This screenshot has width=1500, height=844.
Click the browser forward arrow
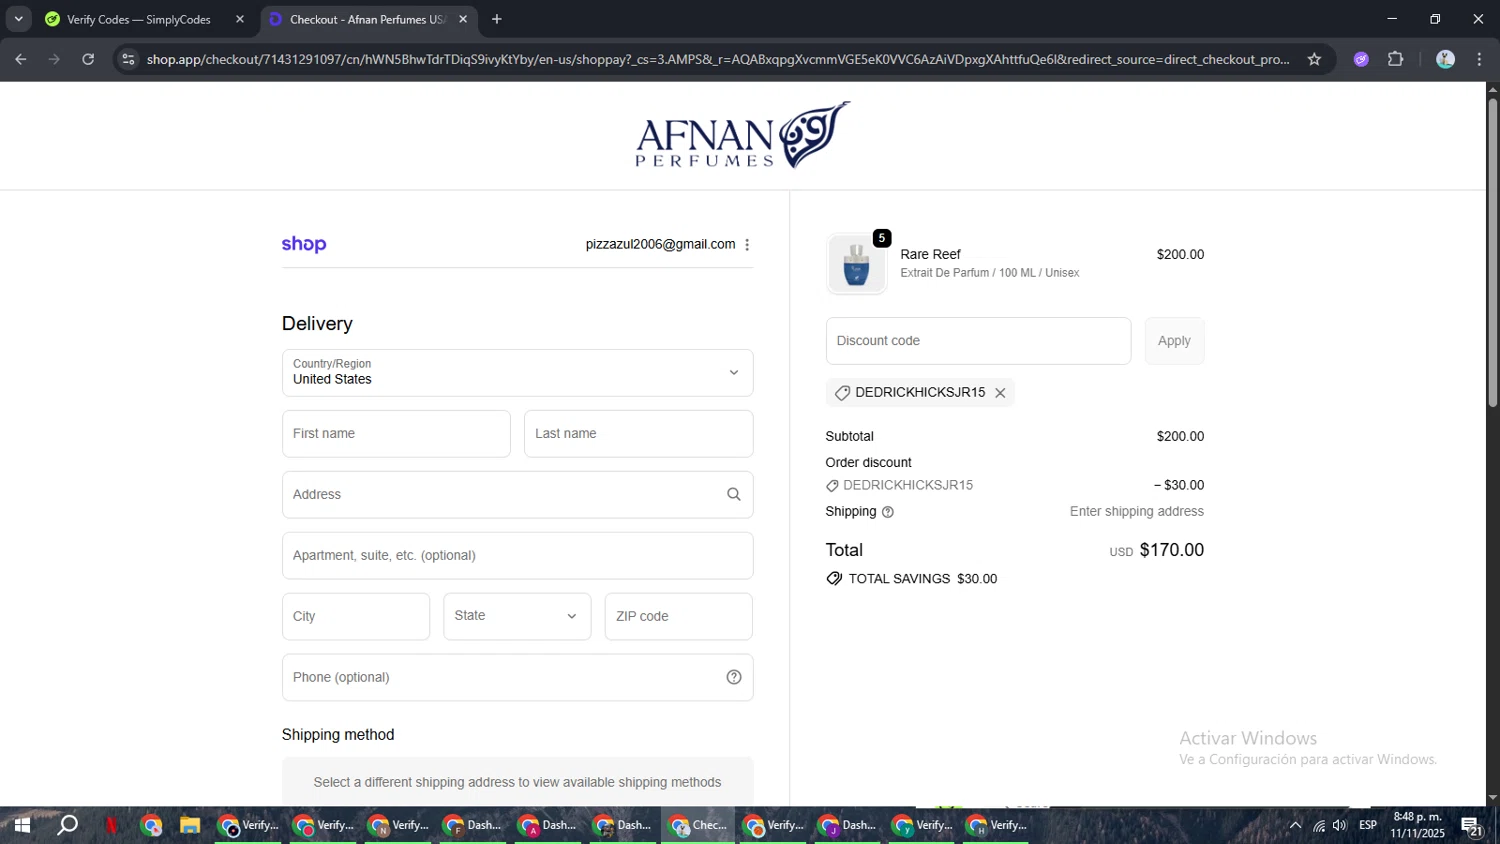55,60
